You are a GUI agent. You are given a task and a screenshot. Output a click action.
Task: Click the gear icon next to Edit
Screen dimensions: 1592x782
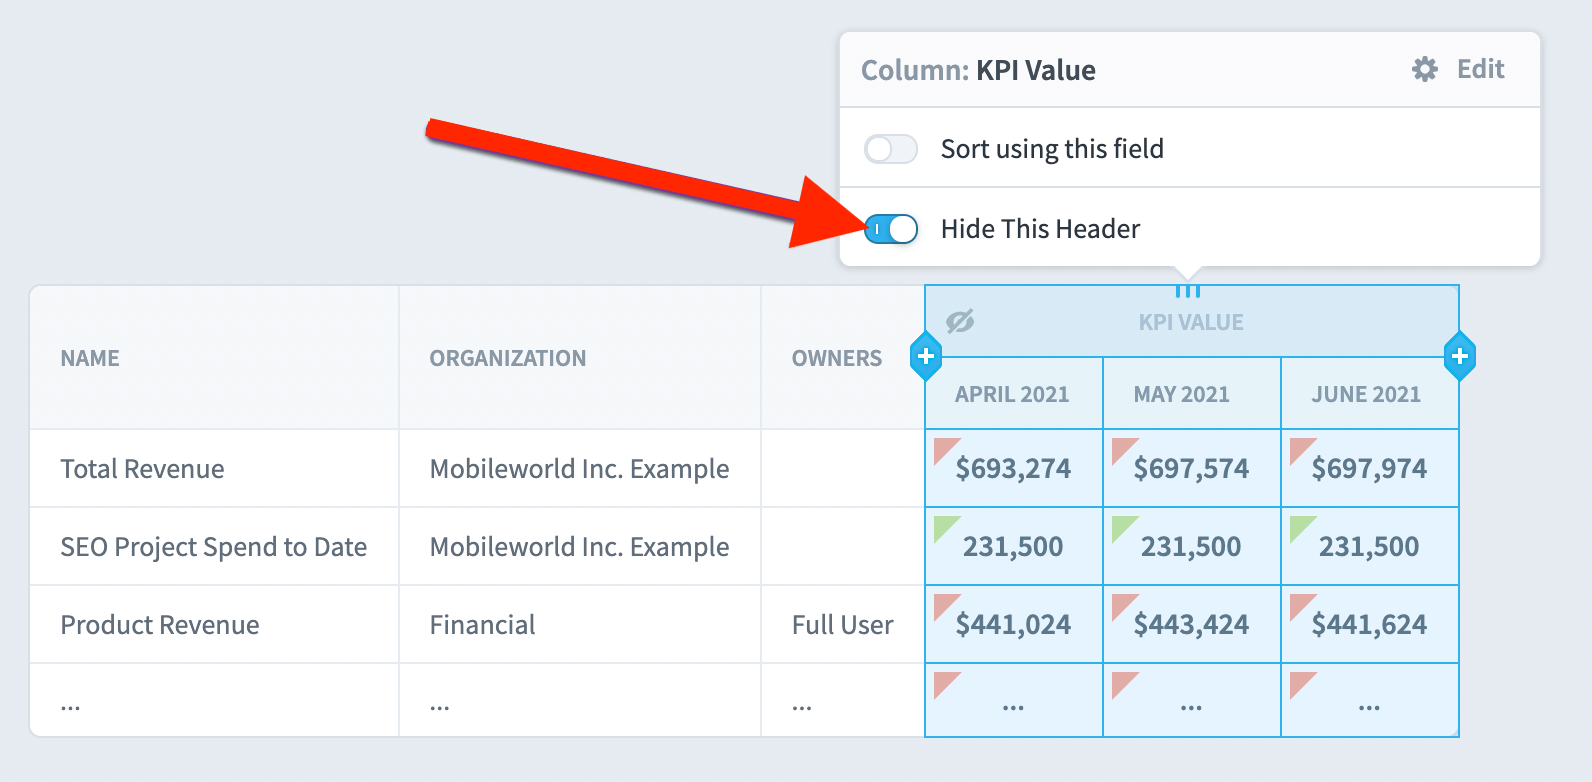coord(1425,69)
